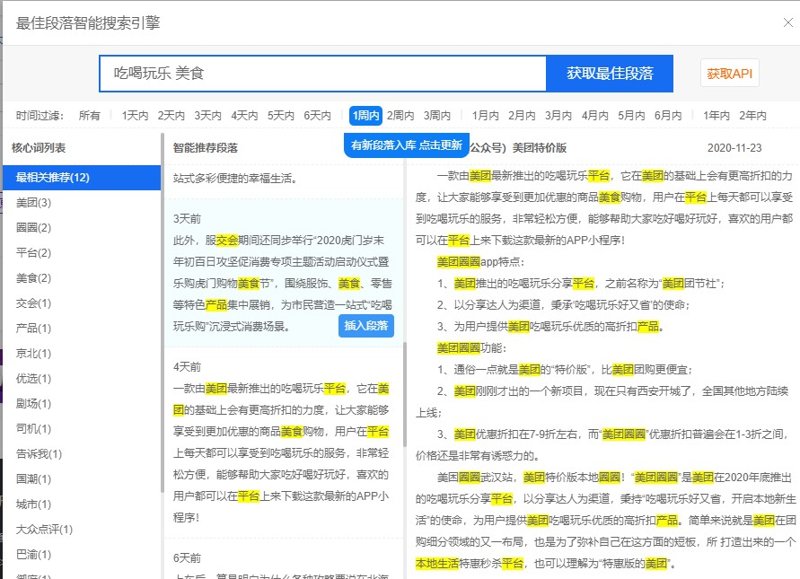Select time filter 2月内
This screenshot has height=579, width=800.
[521, 115]
